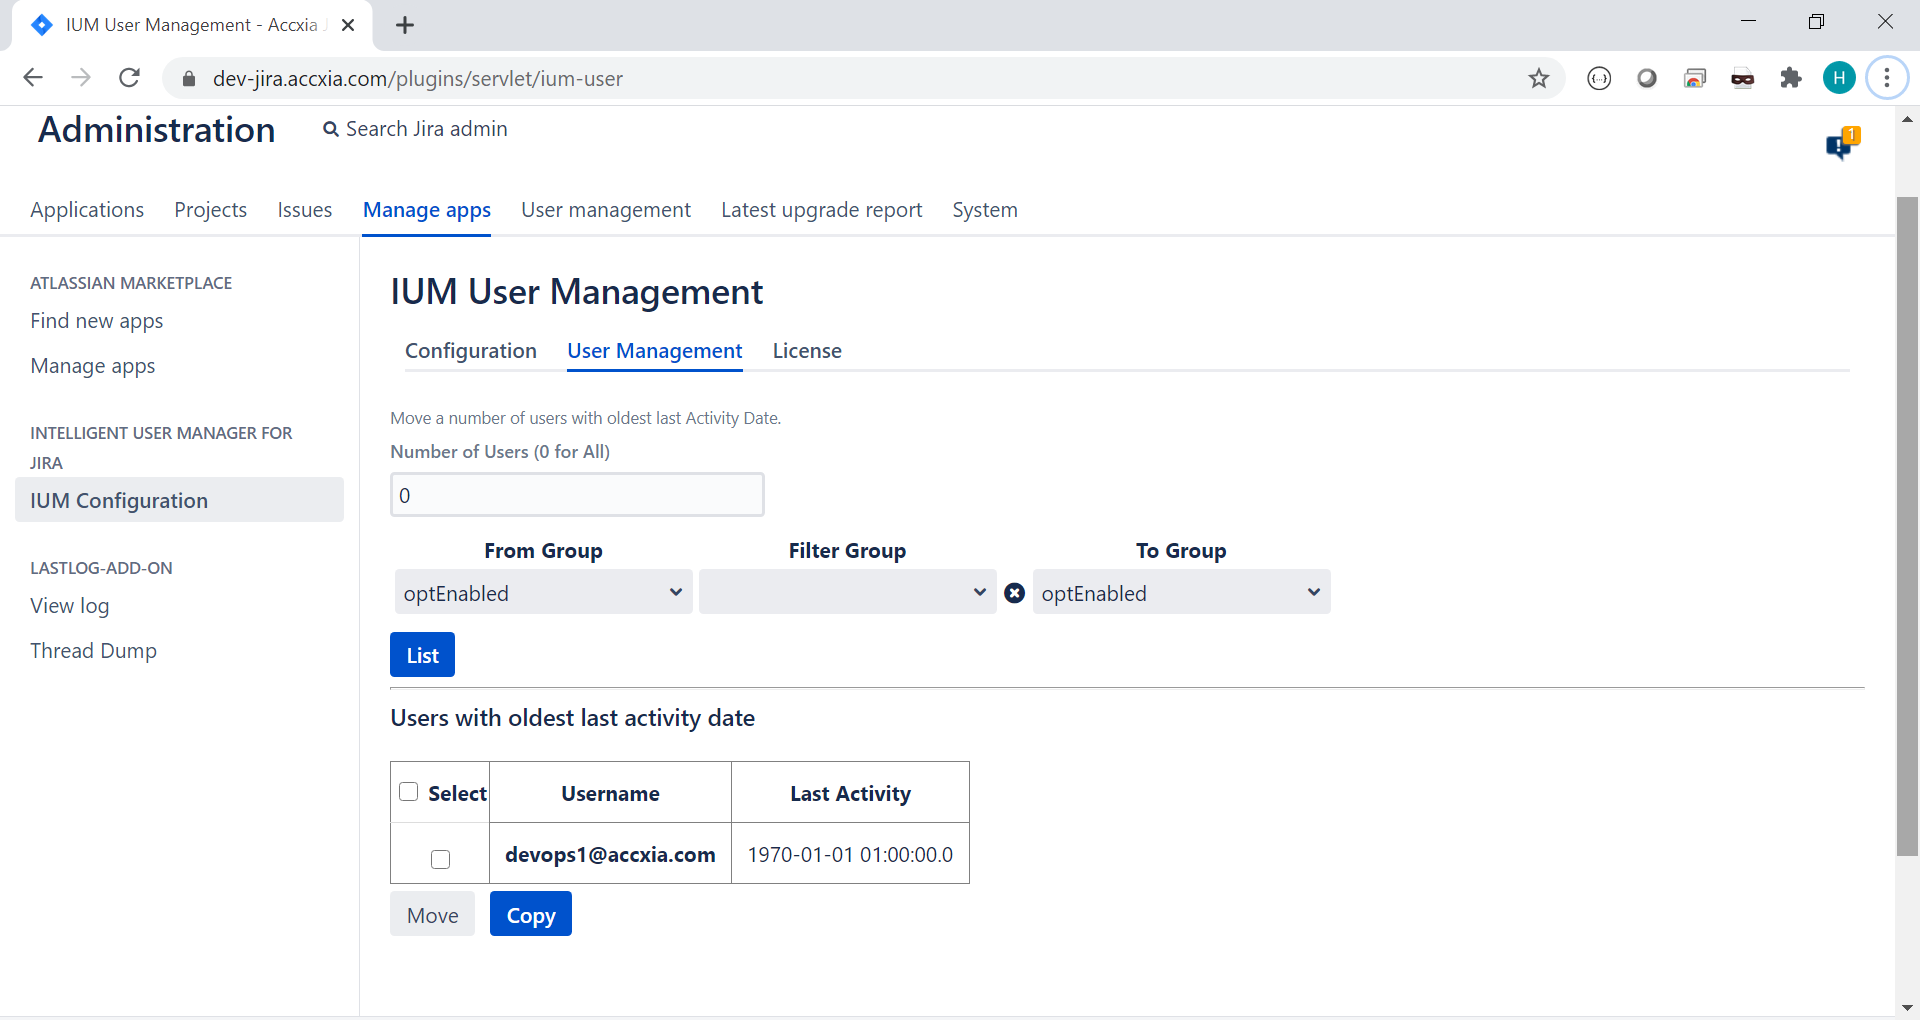Focus the Number of Users input field
Image resolution: width=1920 pixels, height=1020 pixels.
[577, 495]
